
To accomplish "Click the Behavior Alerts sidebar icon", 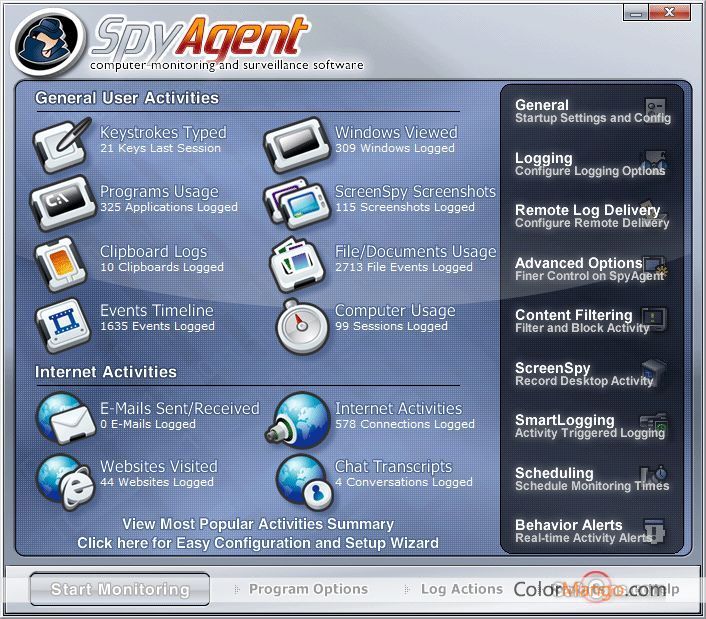I will [654, 529].
